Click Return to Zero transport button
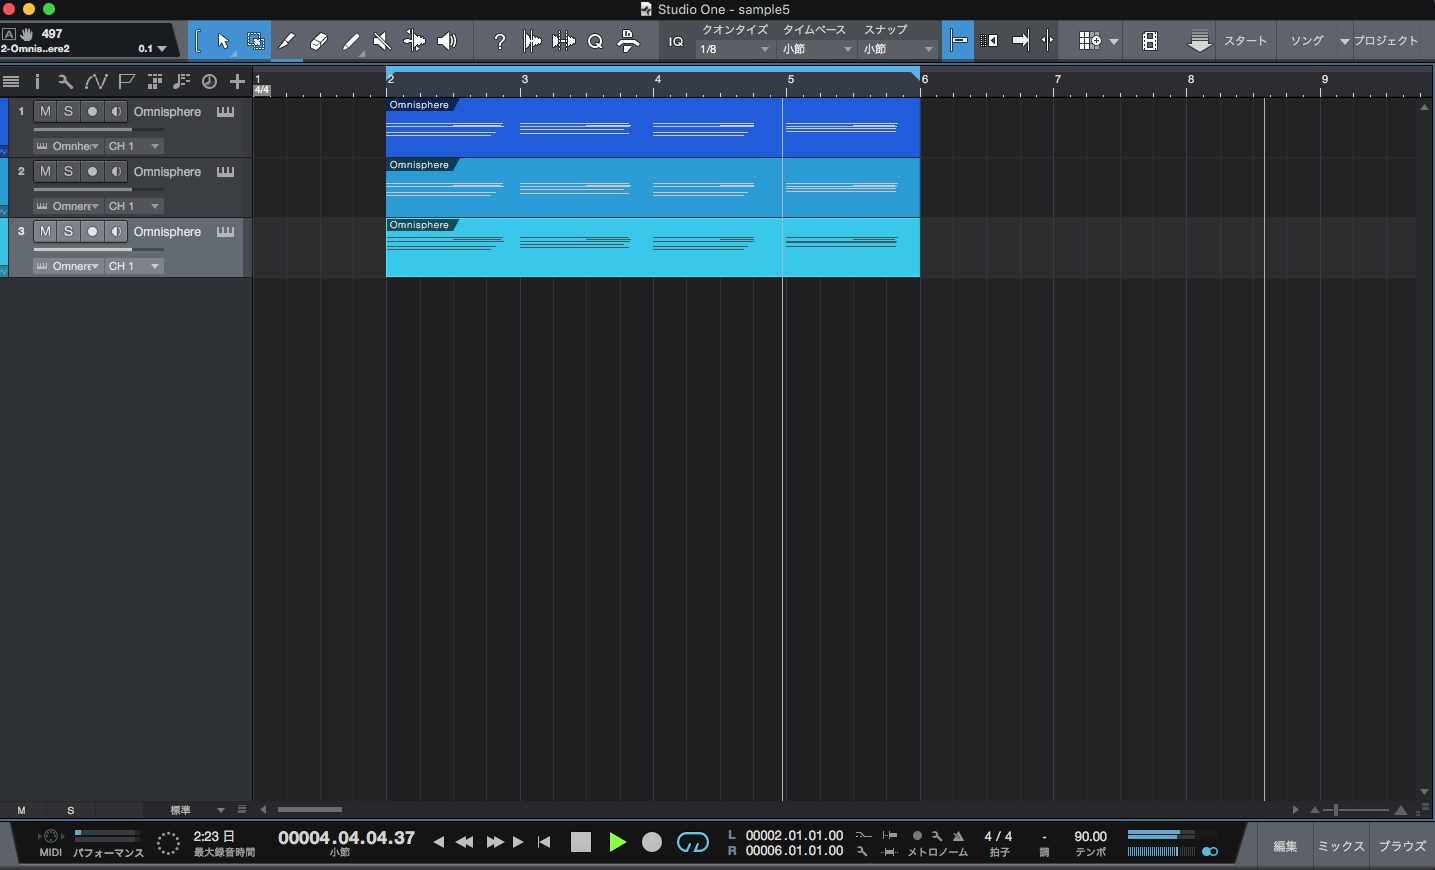 click(x=544, y=842)
